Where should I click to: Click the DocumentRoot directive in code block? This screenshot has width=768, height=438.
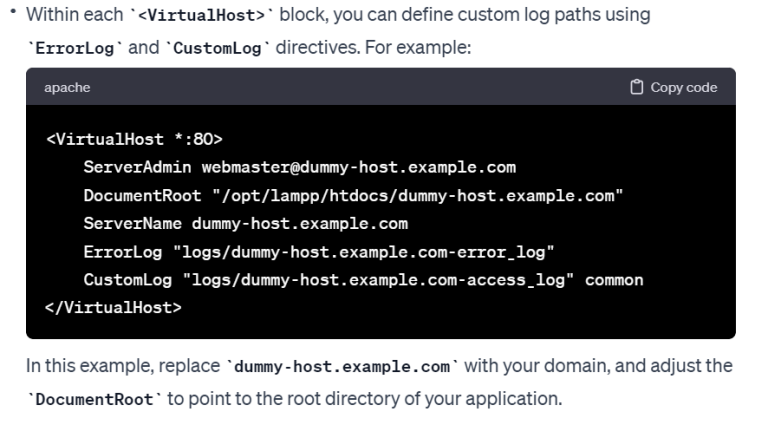point(142,195)
